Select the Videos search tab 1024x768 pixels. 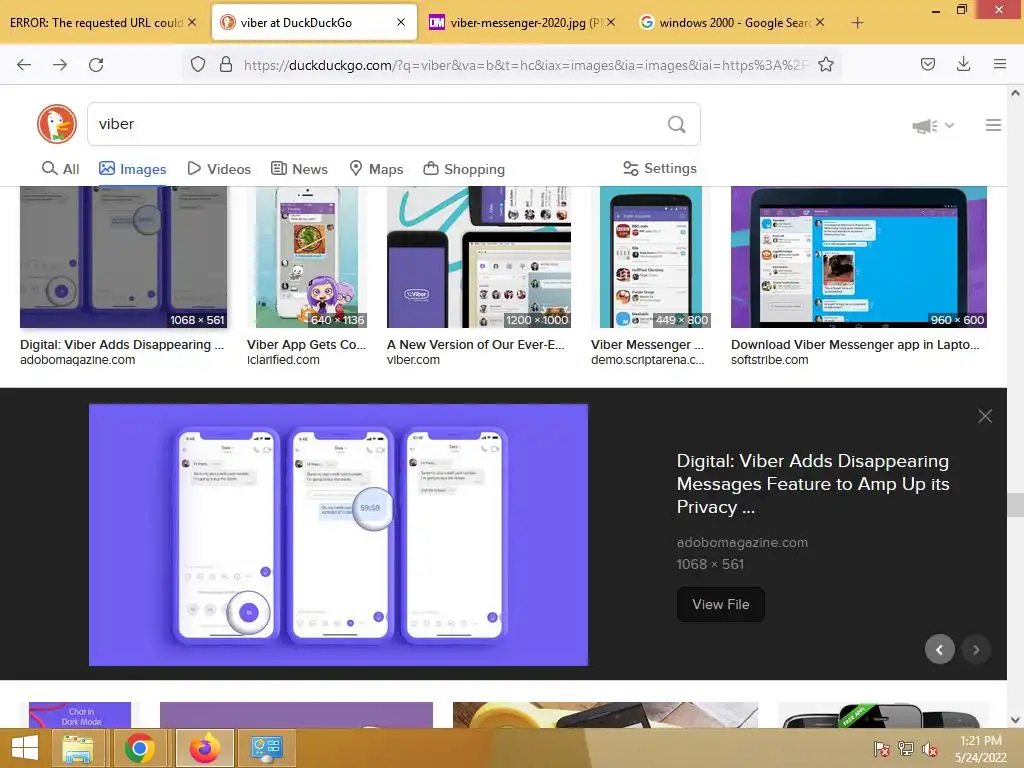[x=219, y=169]
